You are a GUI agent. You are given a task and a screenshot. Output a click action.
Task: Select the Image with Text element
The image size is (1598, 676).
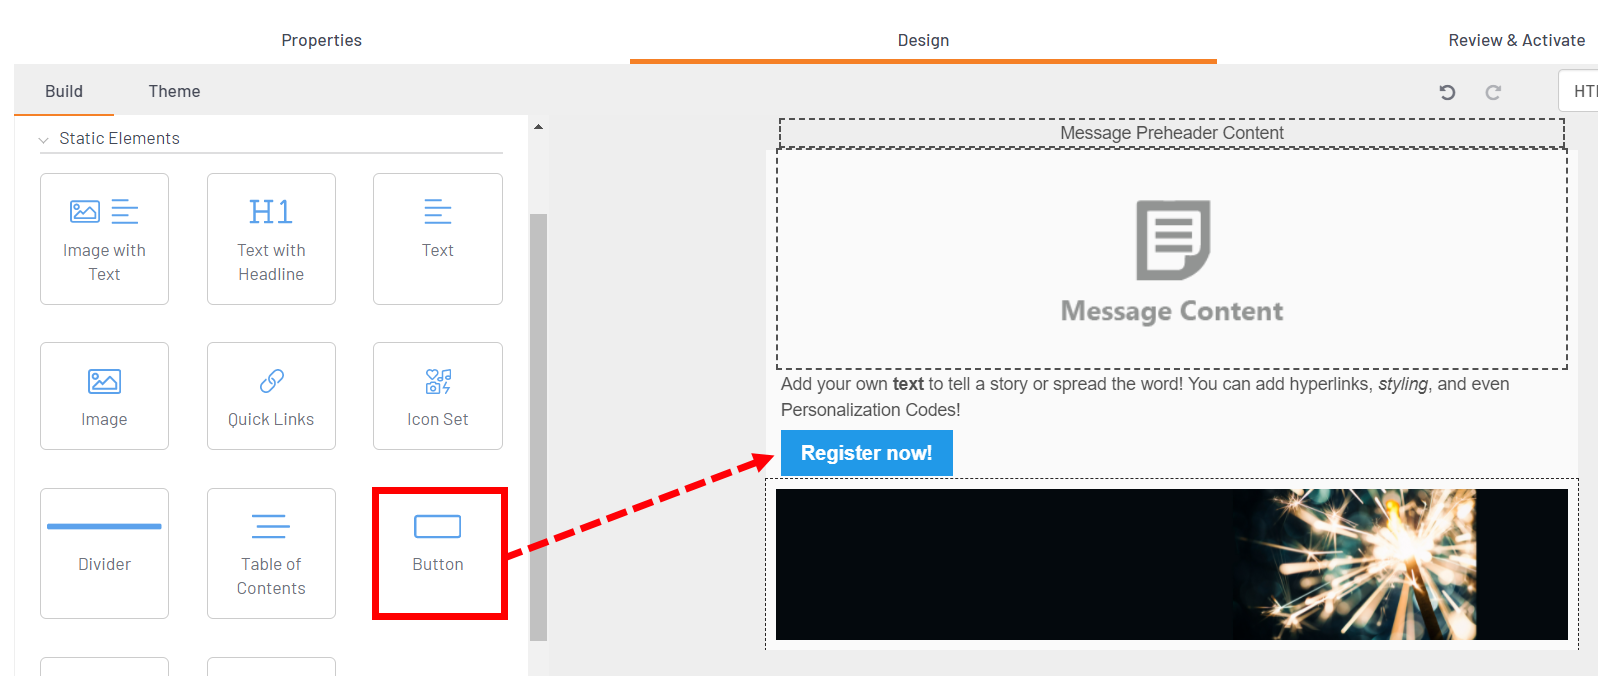(104, 239)
